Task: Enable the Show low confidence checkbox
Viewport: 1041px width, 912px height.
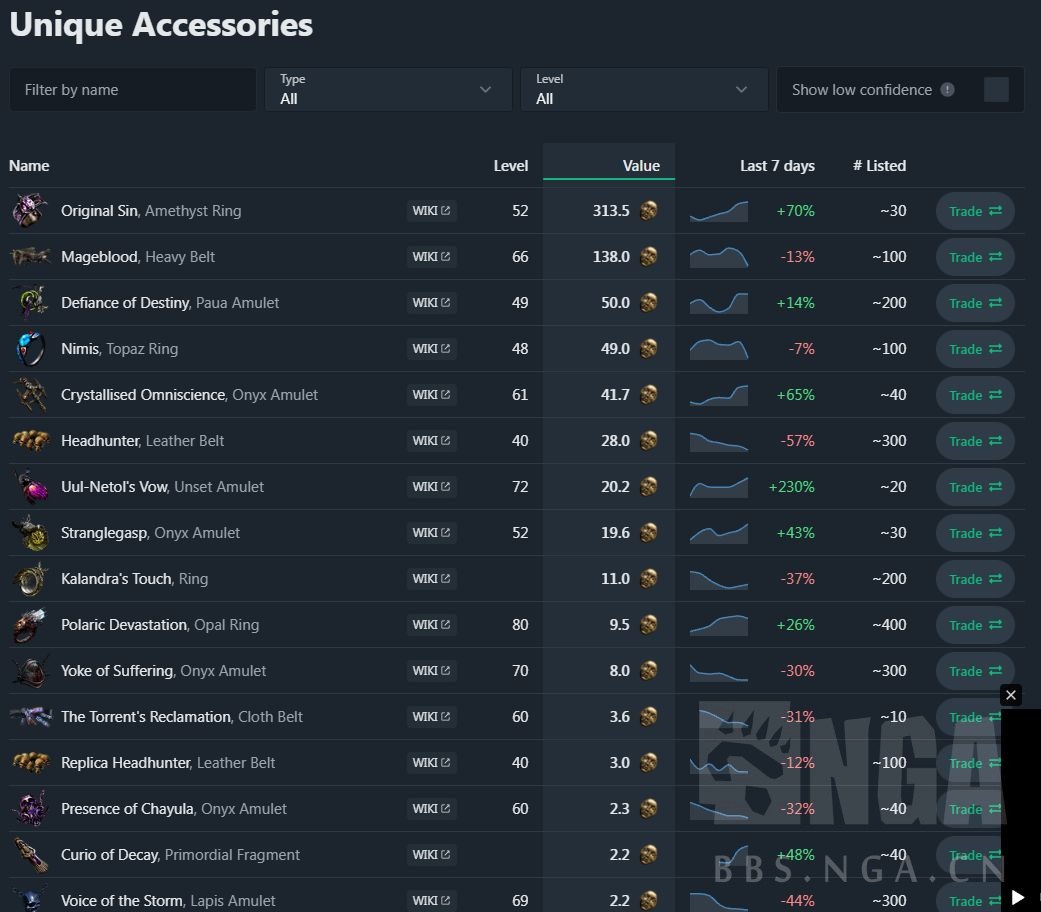Action: (996, 90)
